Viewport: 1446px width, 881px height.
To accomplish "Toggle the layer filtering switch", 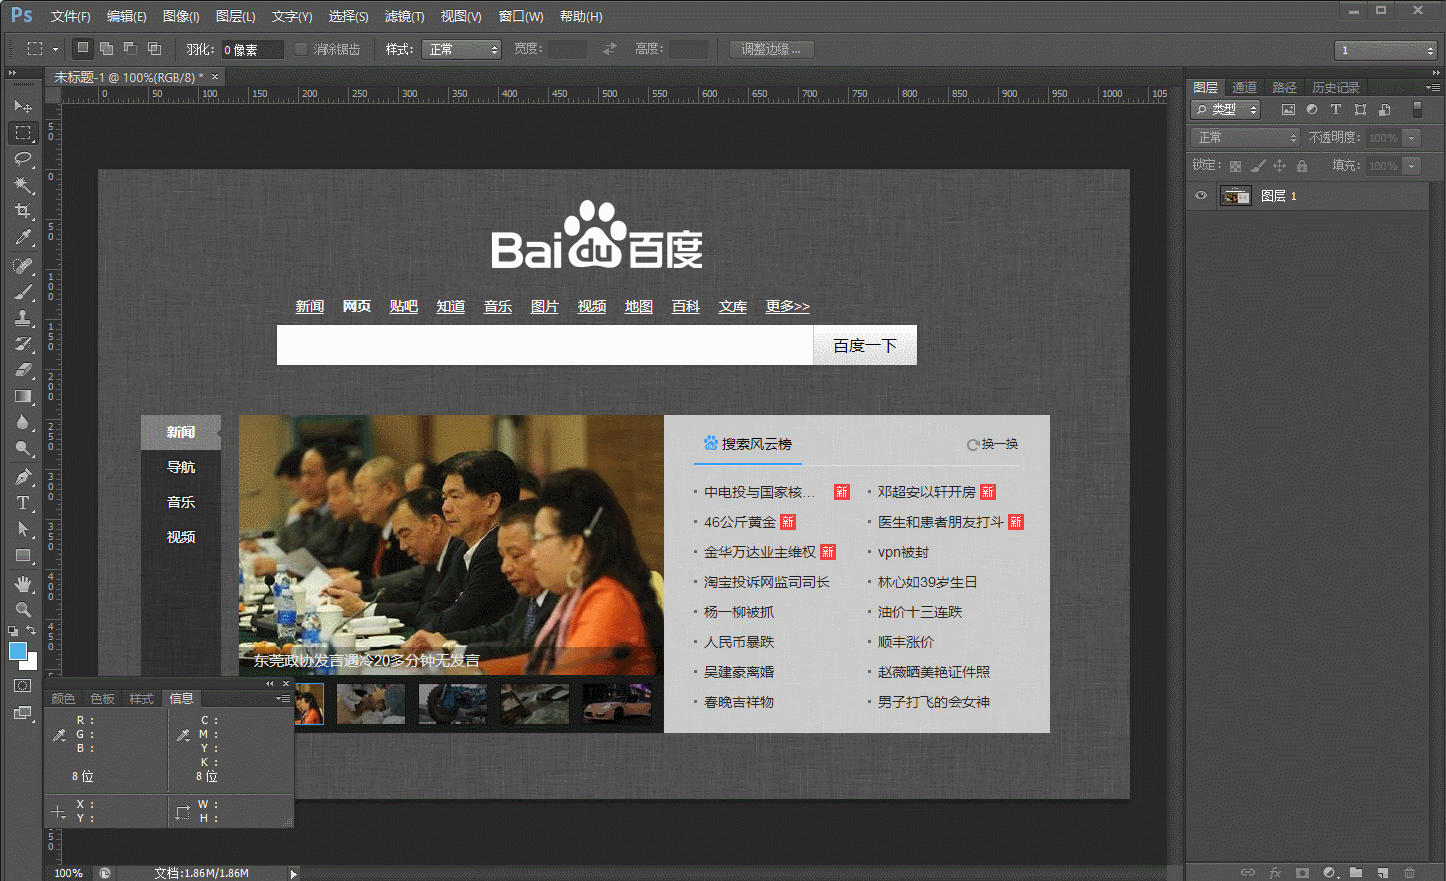I will [x=1417, y=110].
